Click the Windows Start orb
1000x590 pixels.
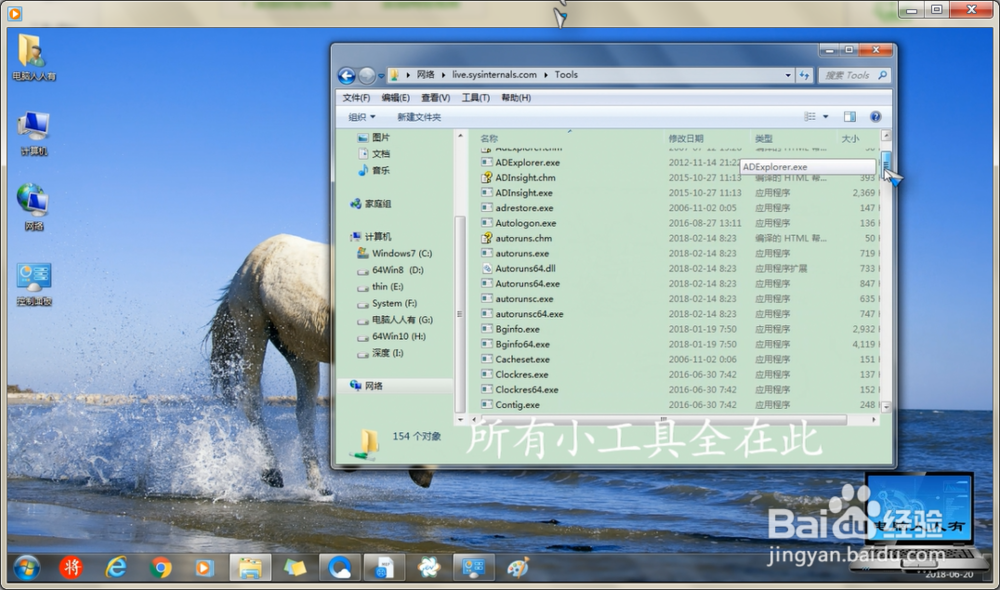click(26, 567)
